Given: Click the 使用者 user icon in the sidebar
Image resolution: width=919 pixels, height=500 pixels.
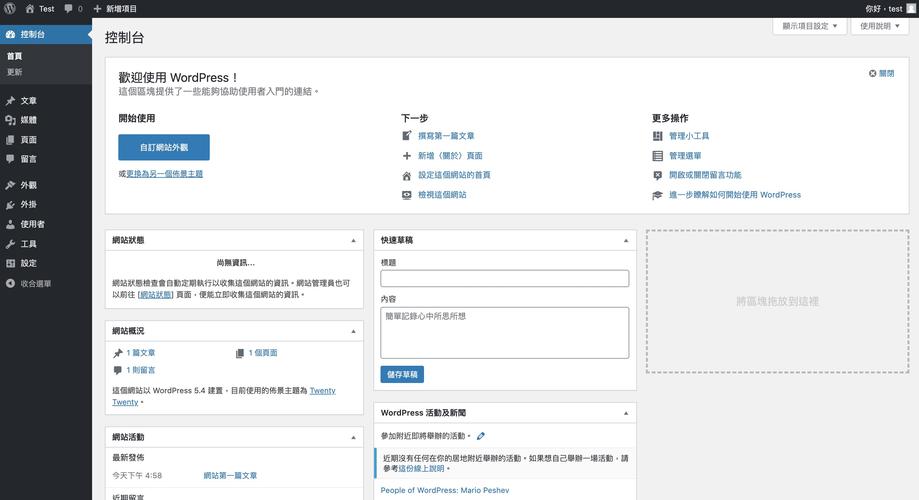Looking at the screenshot, I should click(x=11, y=224).
